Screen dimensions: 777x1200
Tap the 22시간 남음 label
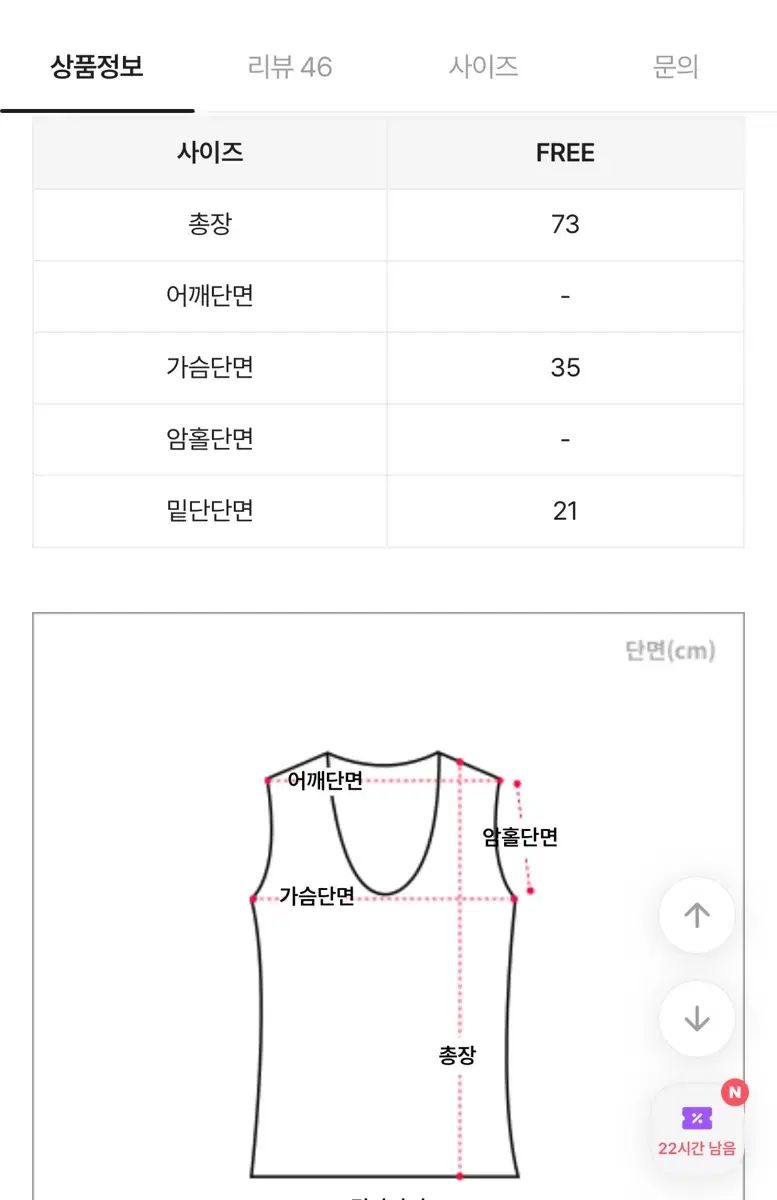coord(696,1148)
